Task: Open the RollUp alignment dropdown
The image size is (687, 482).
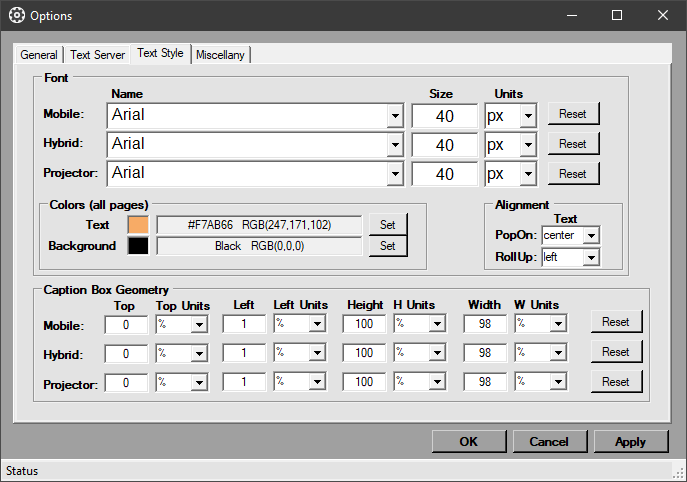Action: click(x=591, y=257)
